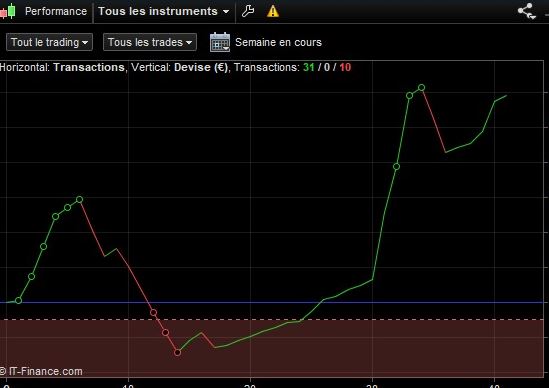Click the red losing transactions count 10
The image size is (549, 388).
[x=345, y=67]
